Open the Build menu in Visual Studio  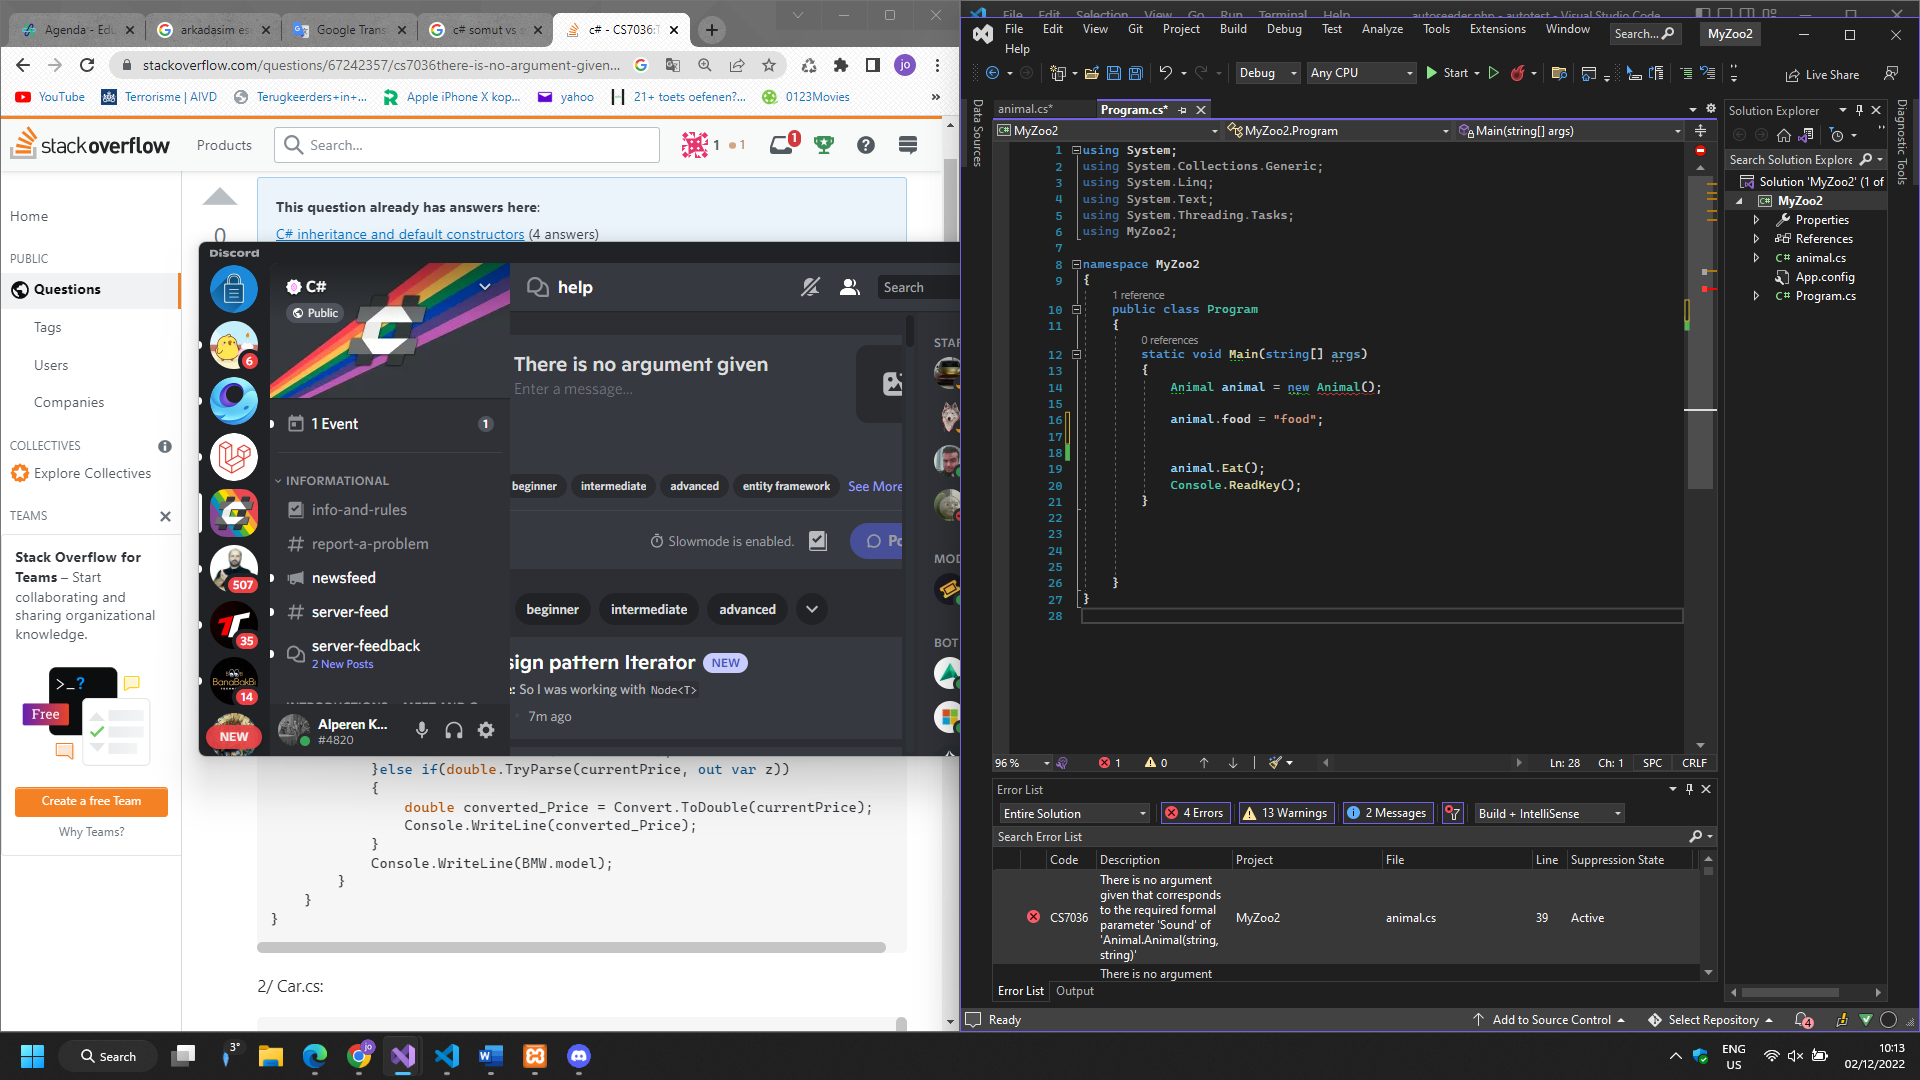click(x=1233, y=29)
